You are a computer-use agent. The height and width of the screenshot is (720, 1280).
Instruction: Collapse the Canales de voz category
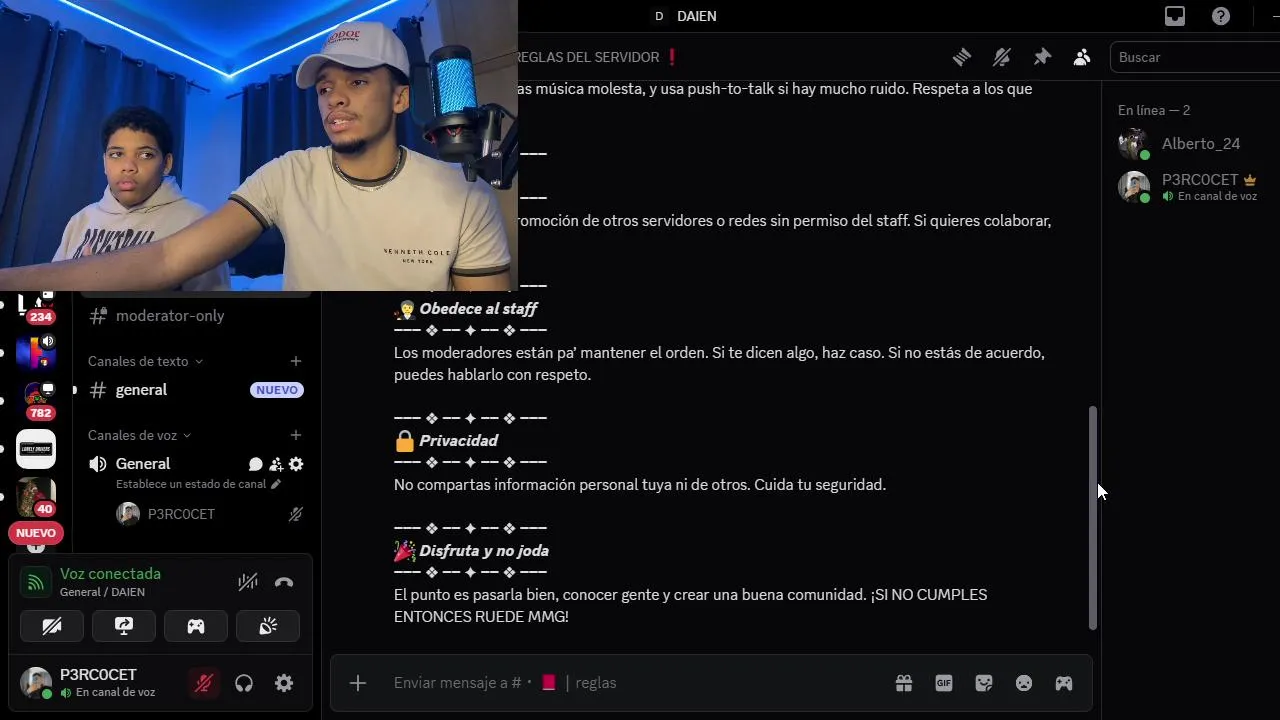139,435
